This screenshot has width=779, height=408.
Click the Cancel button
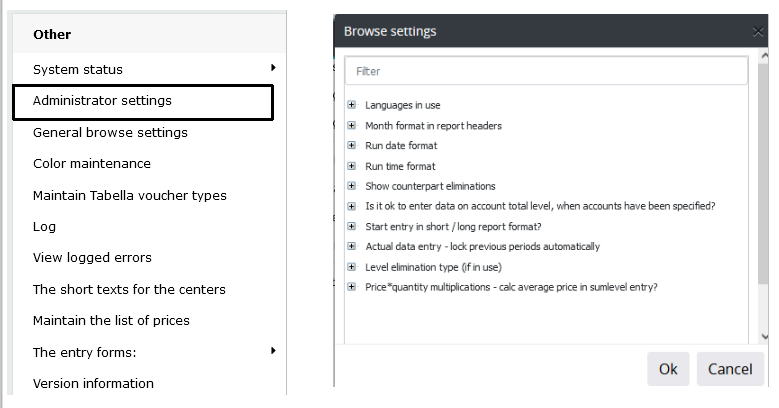pos(730,369)
